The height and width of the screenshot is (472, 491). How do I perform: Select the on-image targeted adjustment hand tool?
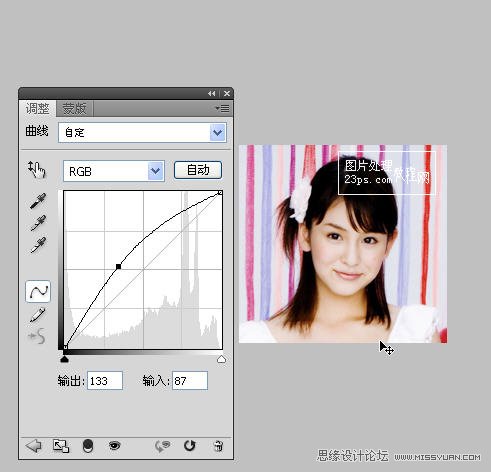[x=36, y=170]
